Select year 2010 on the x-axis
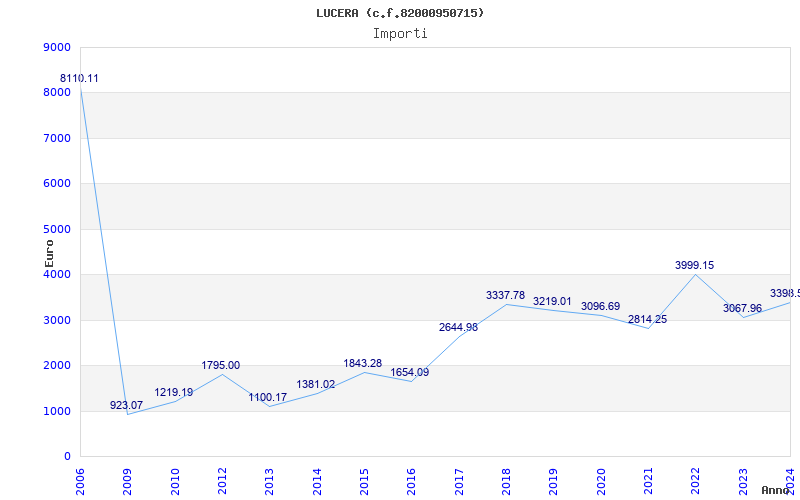 [x=175, y=482]
